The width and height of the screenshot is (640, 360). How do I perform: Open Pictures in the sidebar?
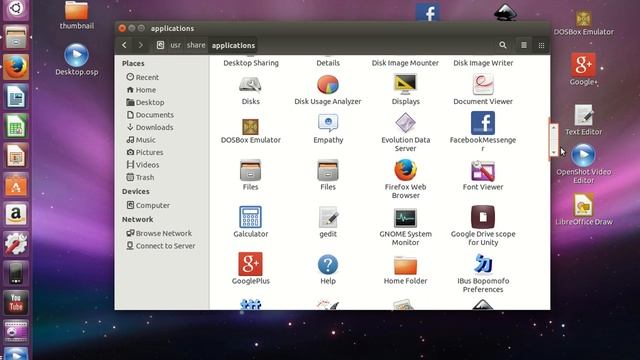(145, 152)
